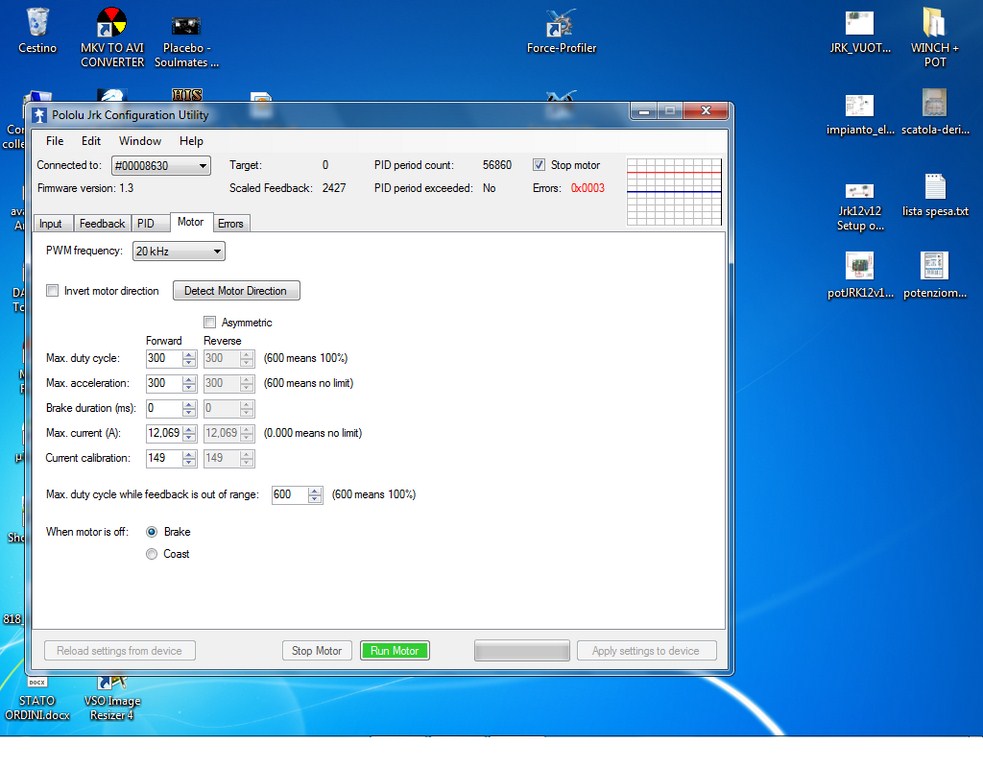Open the Window menu
Viewport: 983px width, 768px height.
point(140,141)
